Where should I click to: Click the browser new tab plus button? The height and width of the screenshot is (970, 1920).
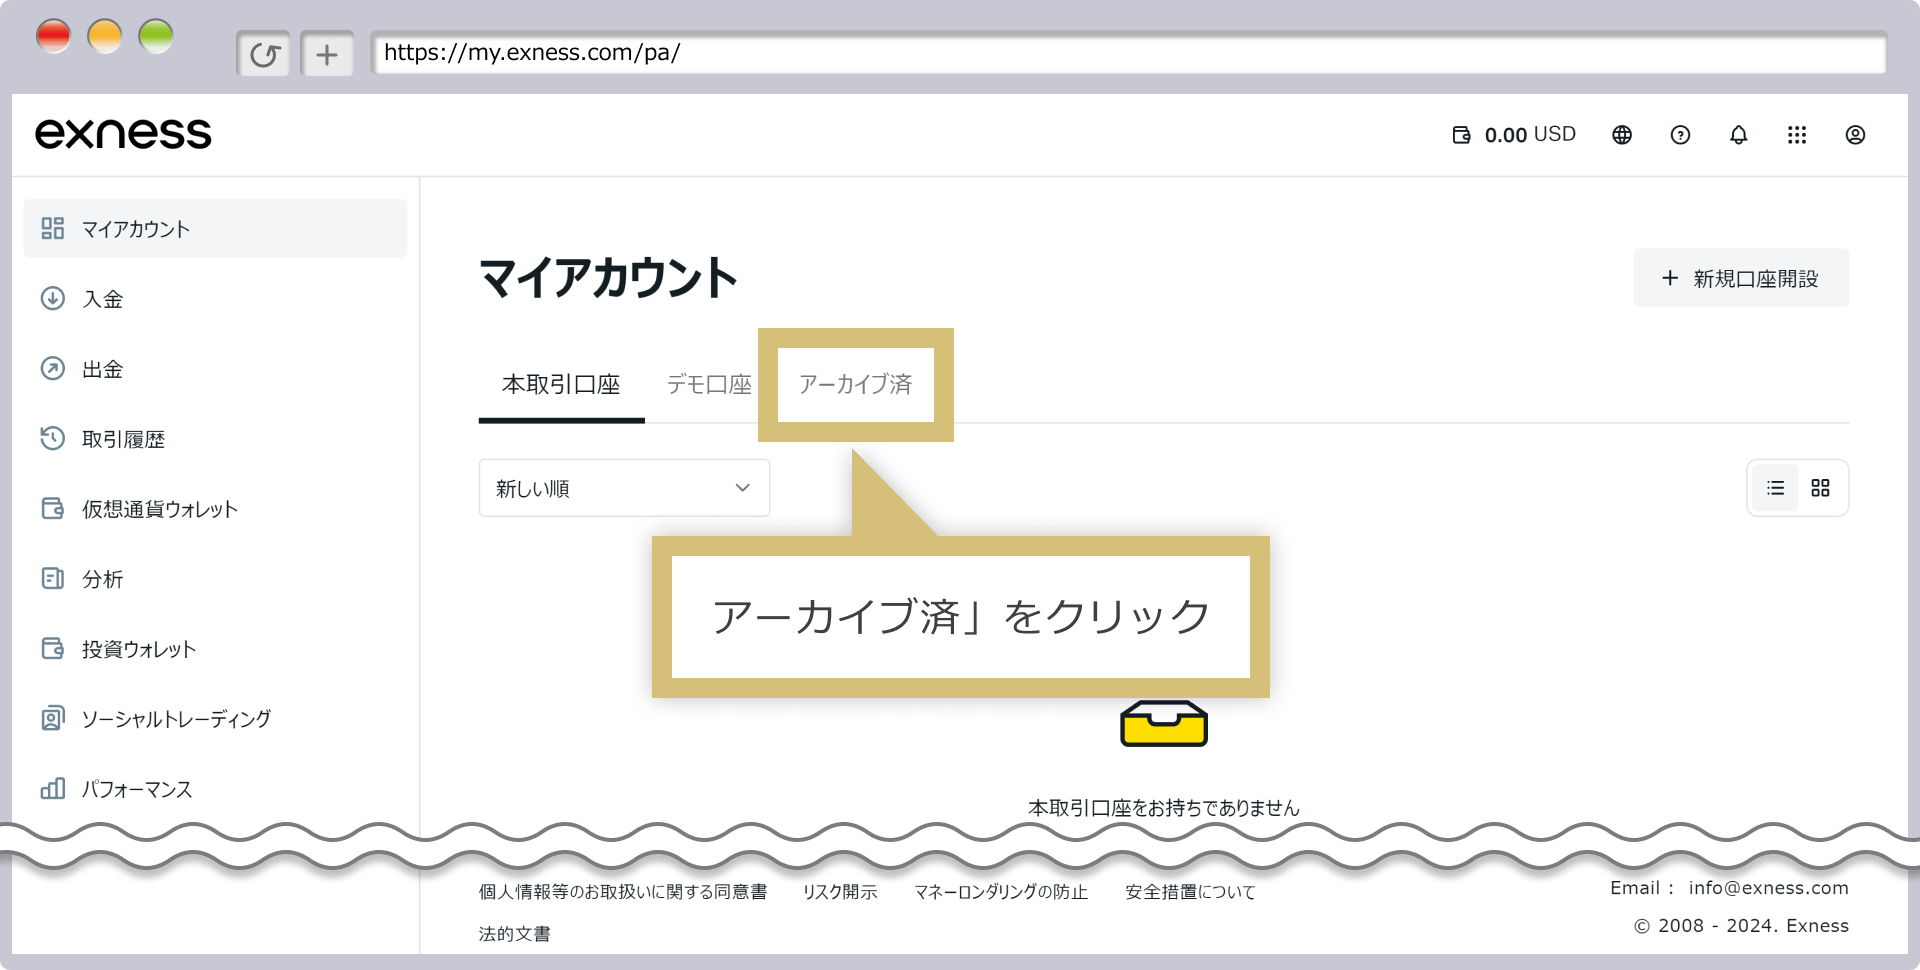327,54
